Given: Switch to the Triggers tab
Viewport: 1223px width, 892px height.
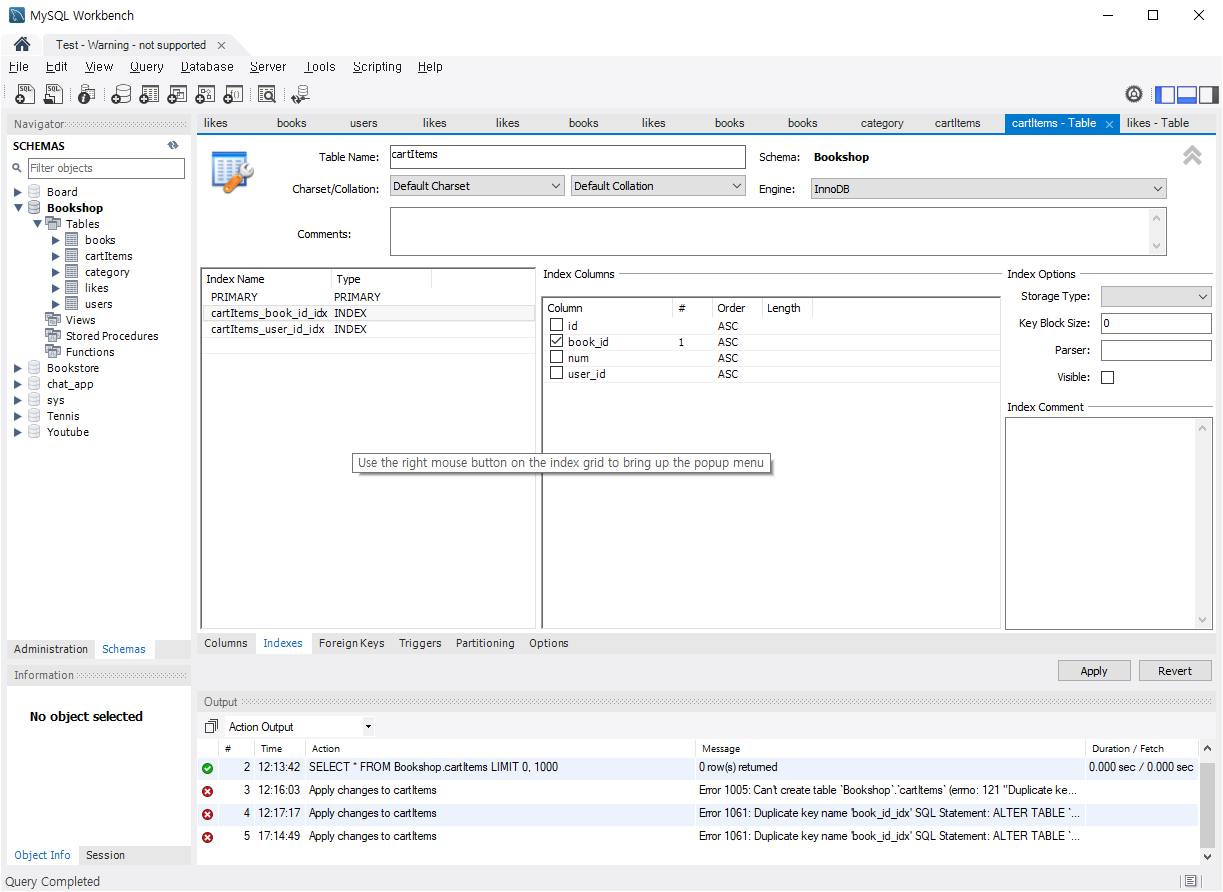Looking at the screenshot, I should (x=420, y=643).
